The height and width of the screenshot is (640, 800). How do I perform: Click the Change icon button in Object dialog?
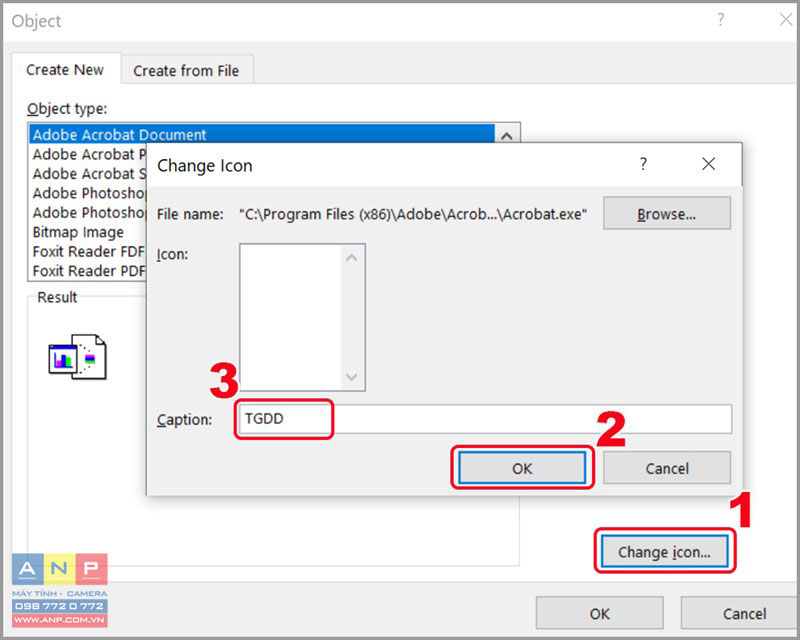[664, 552]
